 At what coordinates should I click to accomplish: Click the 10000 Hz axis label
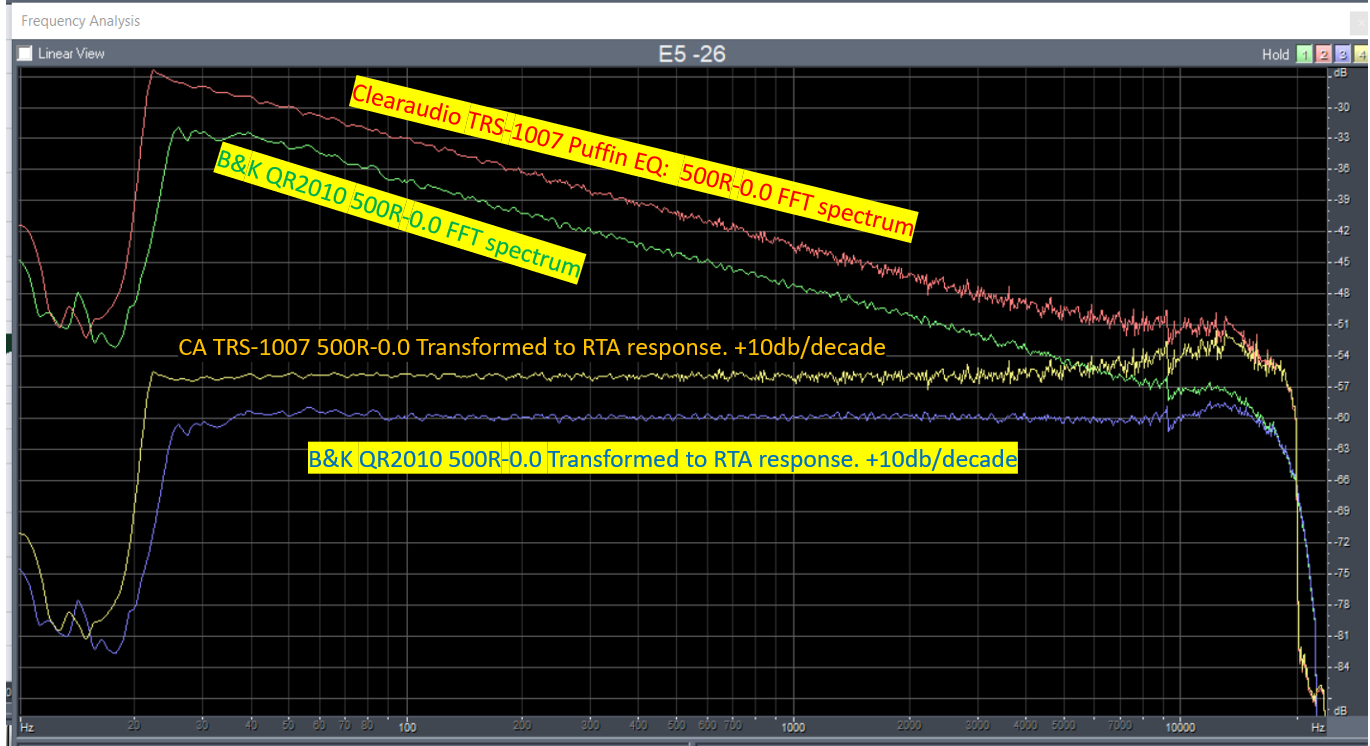[1180, 726]
